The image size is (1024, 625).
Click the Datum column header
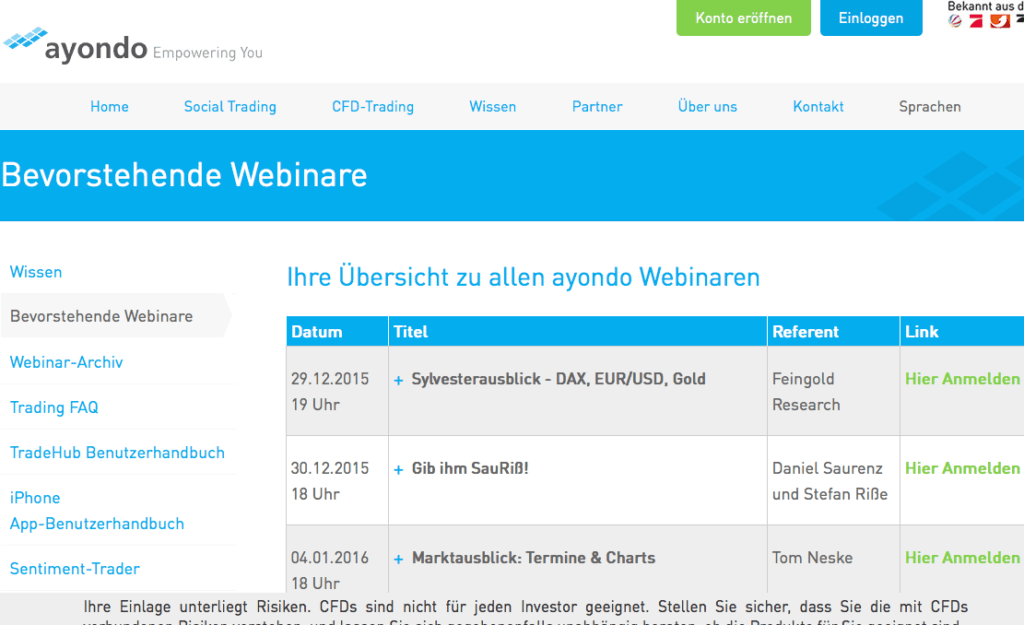click(x=337, y=332)
